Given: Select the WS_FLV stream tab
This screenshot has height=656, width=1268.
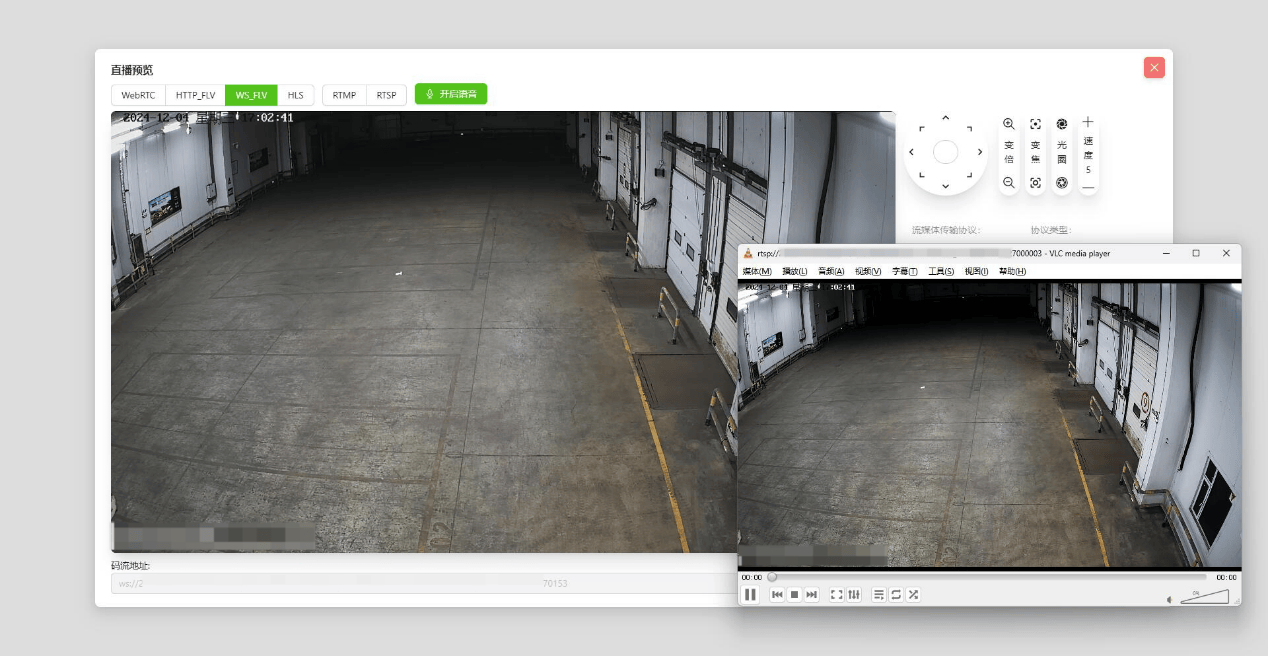Looking at the screenshot, I should coord(251,95).
